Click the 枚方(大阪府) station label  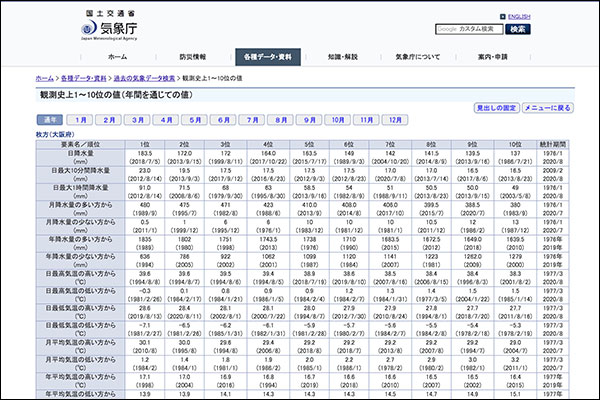[x=55, y=134]
